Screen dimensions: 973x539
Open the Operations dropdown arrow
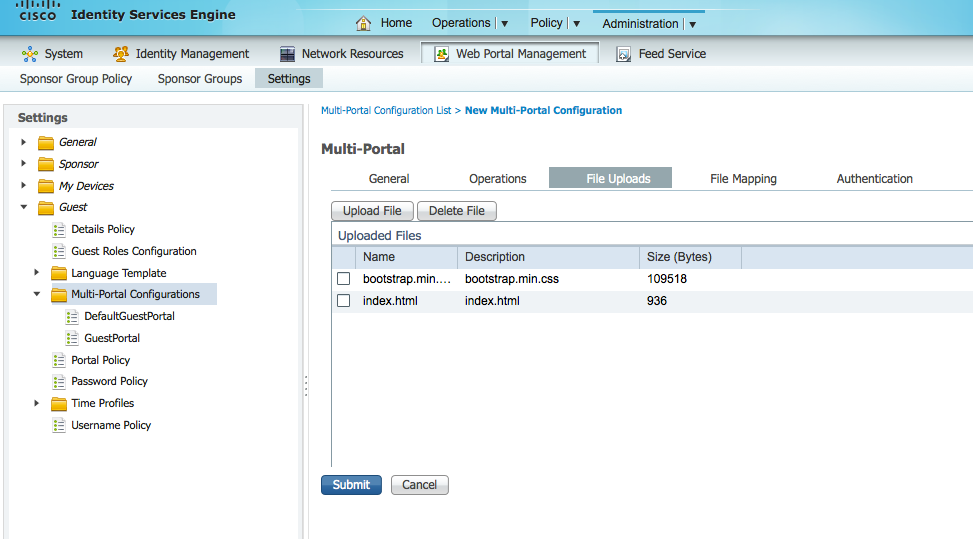click(504, 24)
